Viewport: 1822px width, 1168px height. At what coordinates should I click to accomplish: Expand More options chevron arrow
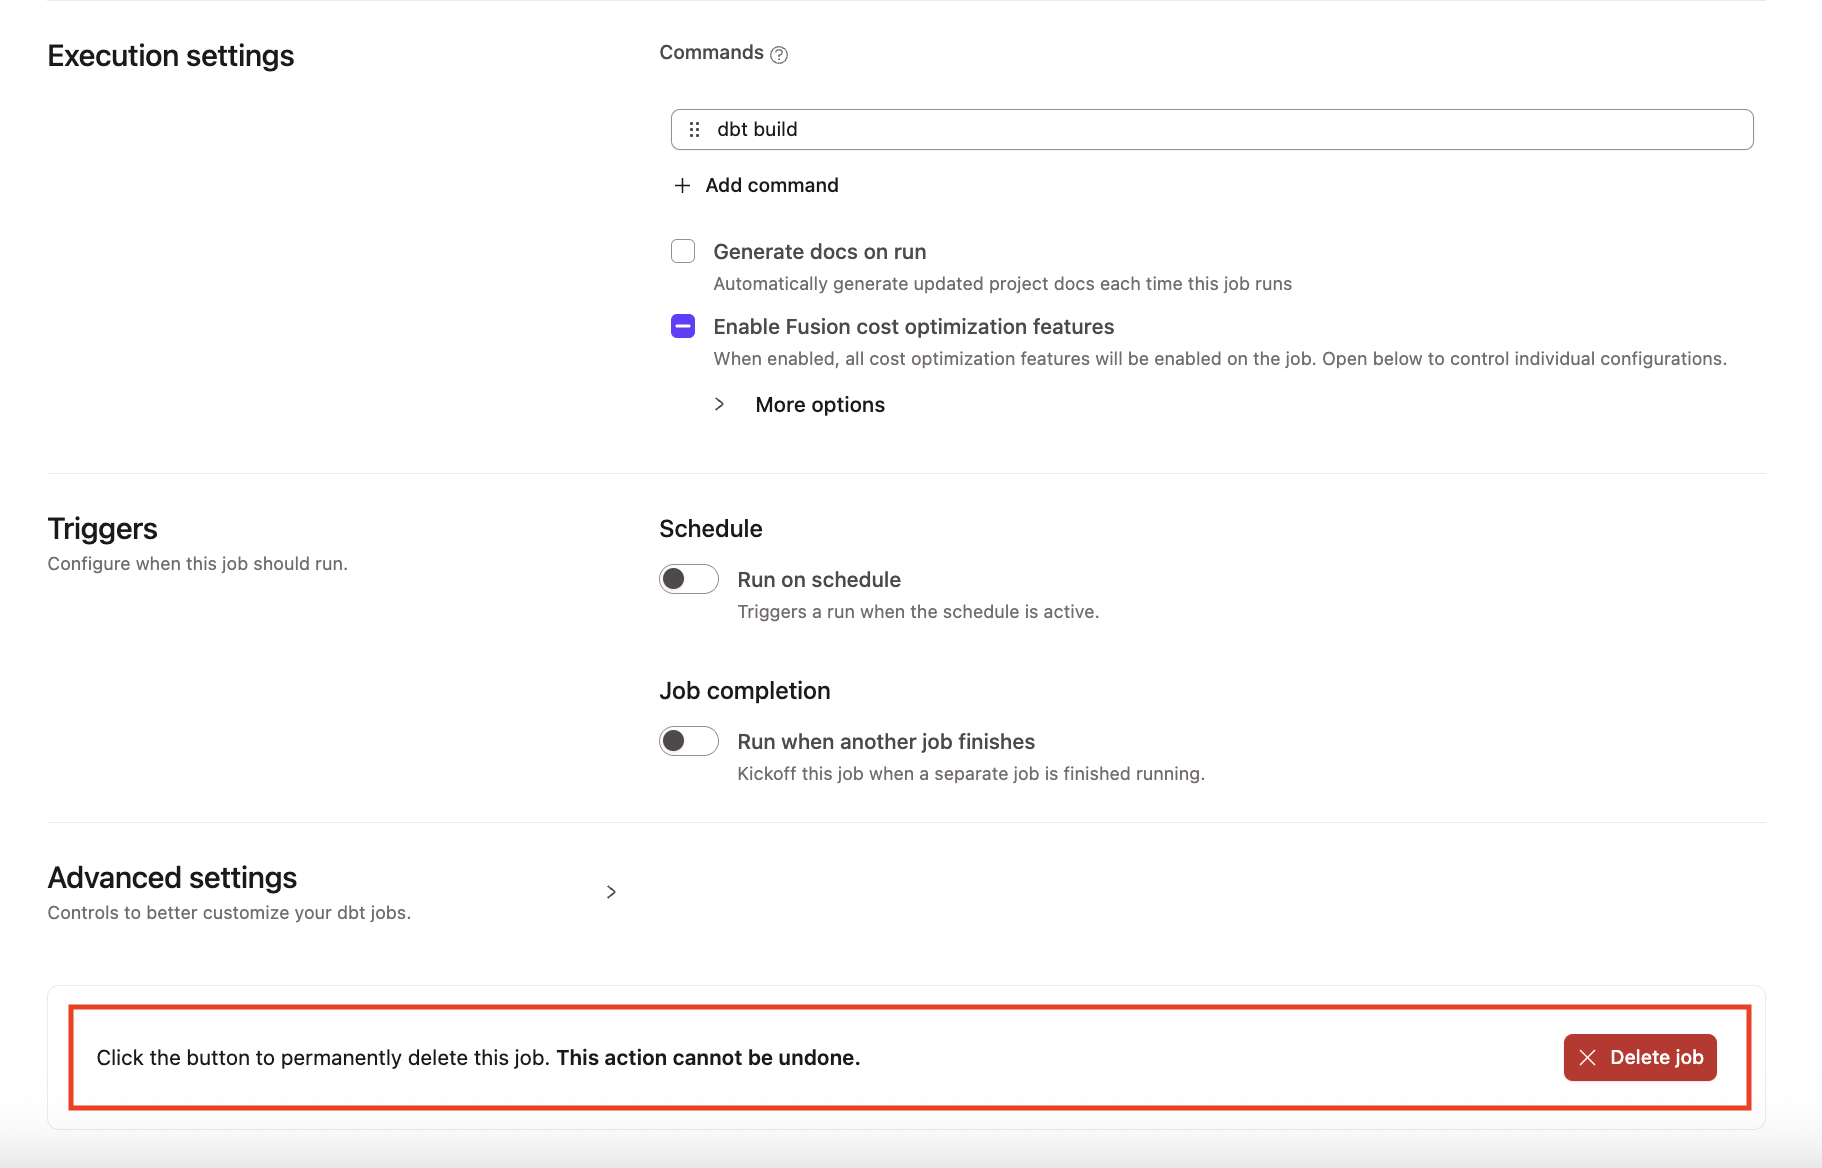(x=719, y=404)
